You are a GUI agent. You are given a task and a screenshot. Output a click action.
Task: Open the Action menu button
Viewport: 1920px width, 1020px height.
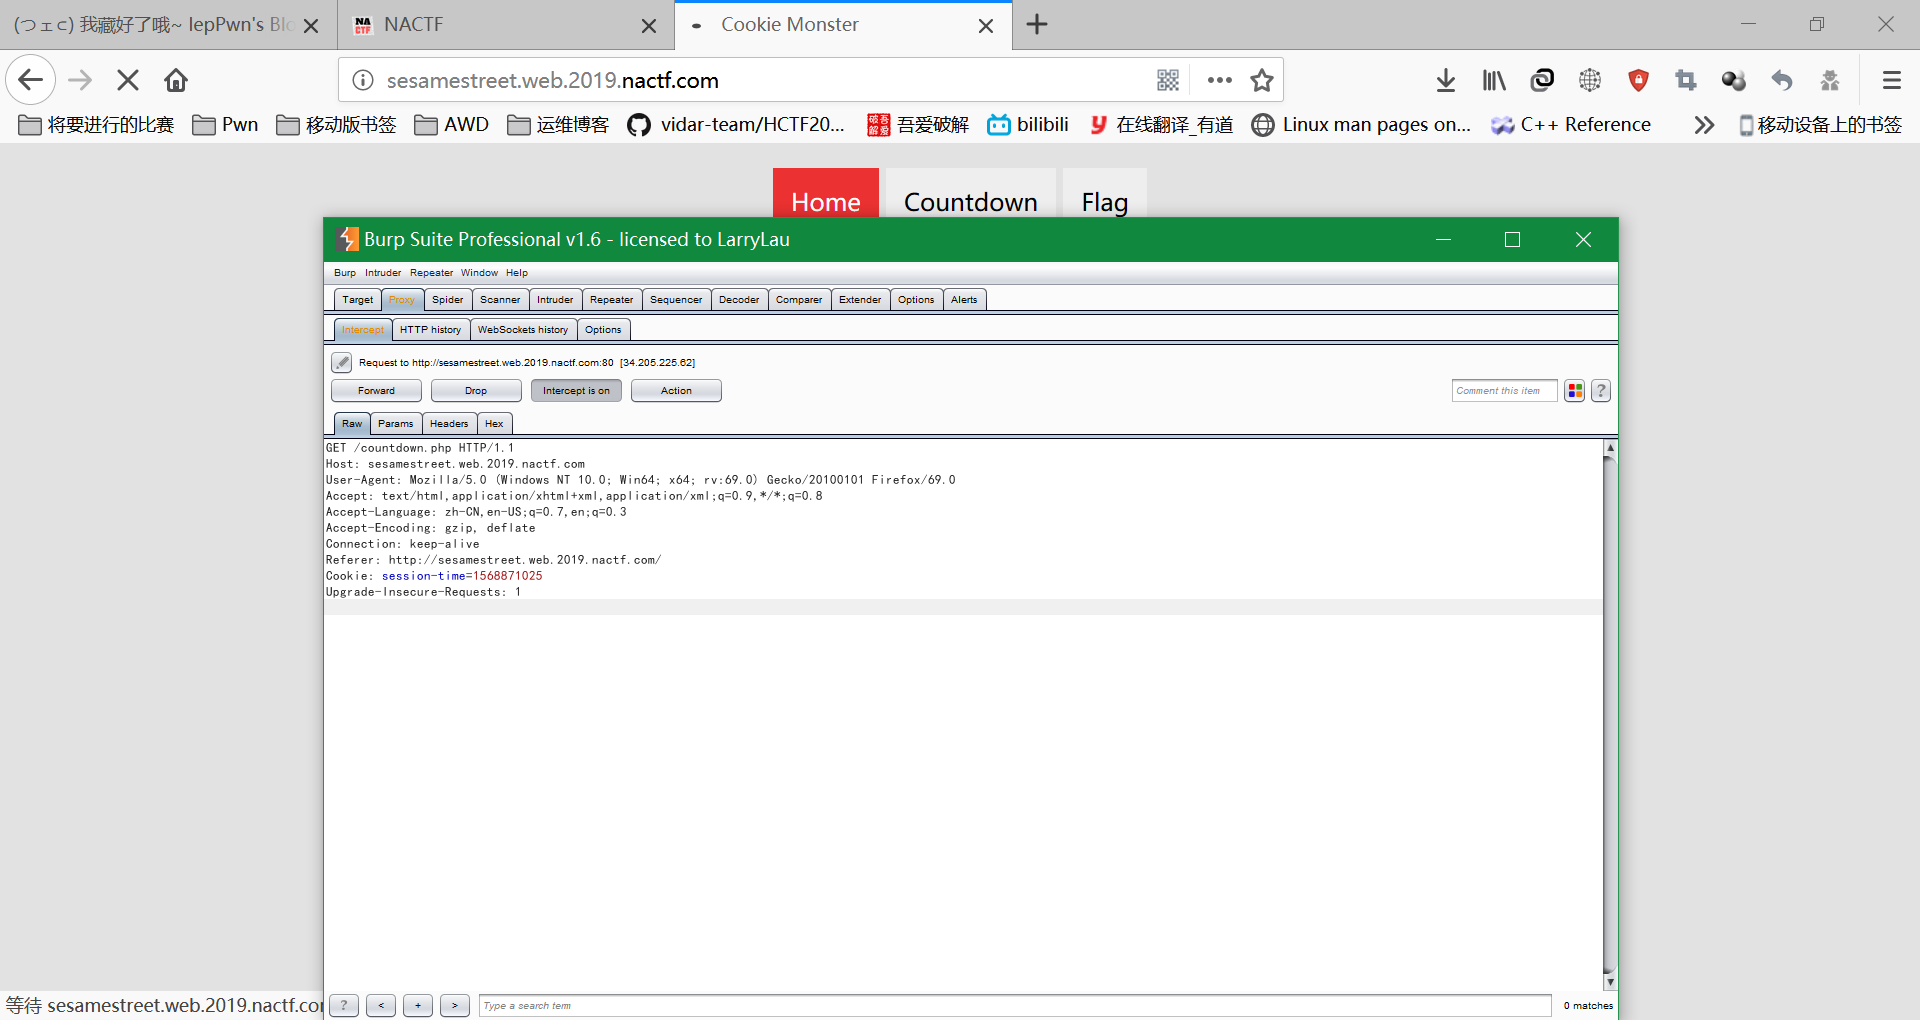point(676,391)
